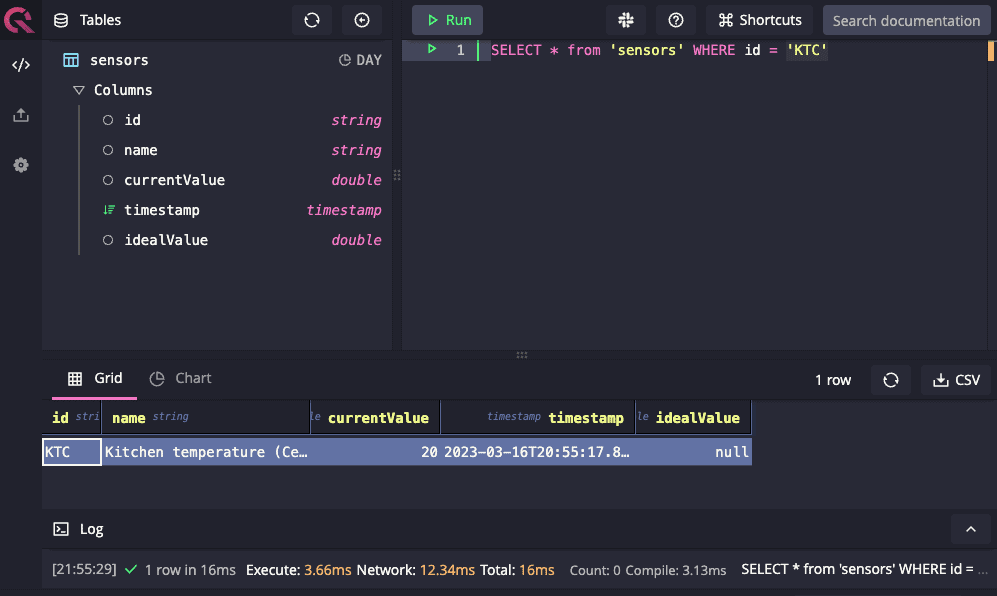The image size is (997, 596).
Task: Click the QuestDB logo icon
Action: (19, 19)
